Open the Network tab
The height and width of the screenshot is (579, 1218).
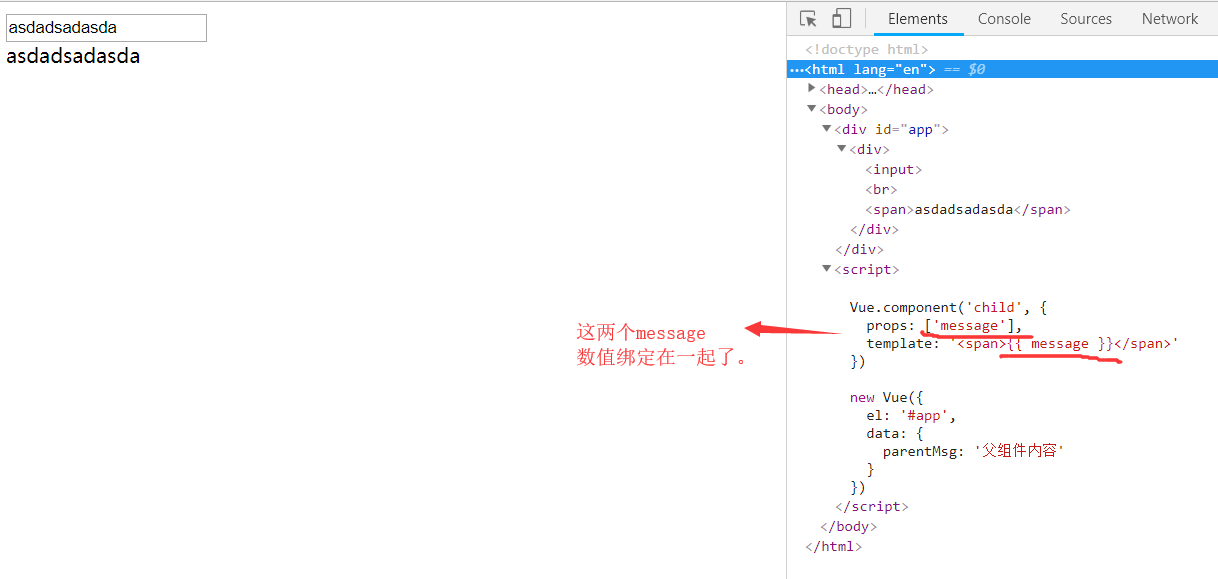(x=1169, y=19)
